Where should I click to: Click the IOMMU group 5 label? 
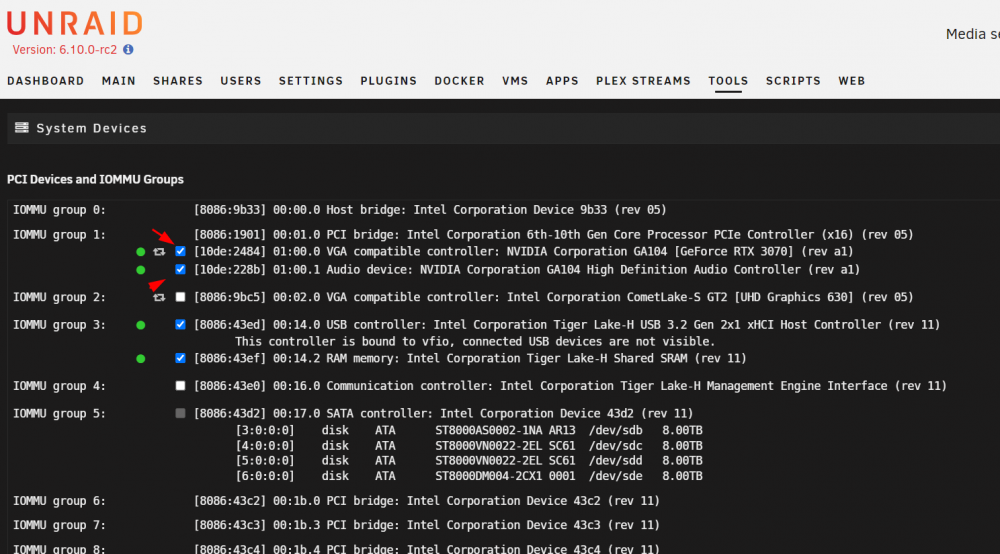[59, 413]
